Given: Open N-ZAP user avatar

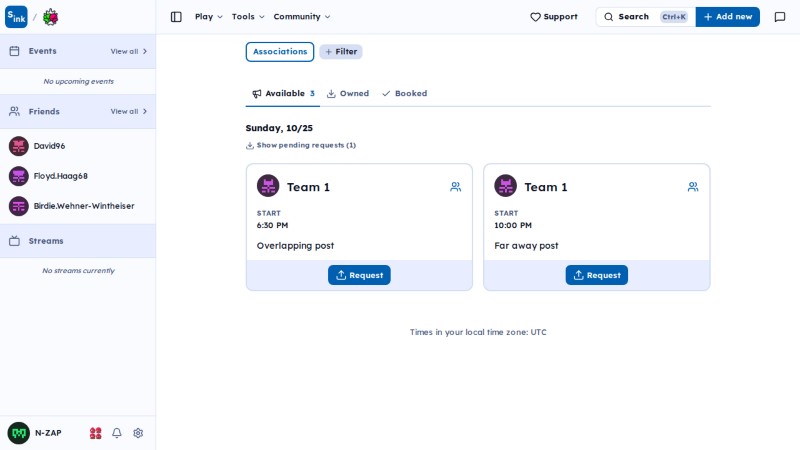Looking at the screenshot, I should tap(18, 433).
